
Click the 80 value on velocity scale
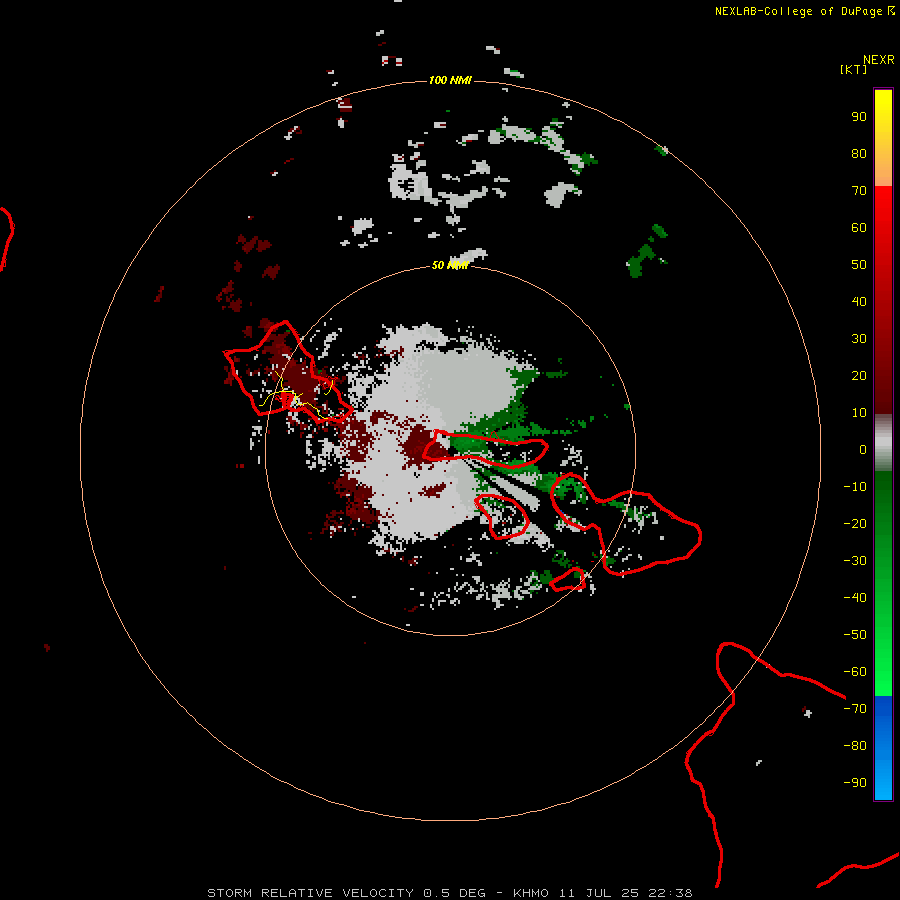coord(859,154)
